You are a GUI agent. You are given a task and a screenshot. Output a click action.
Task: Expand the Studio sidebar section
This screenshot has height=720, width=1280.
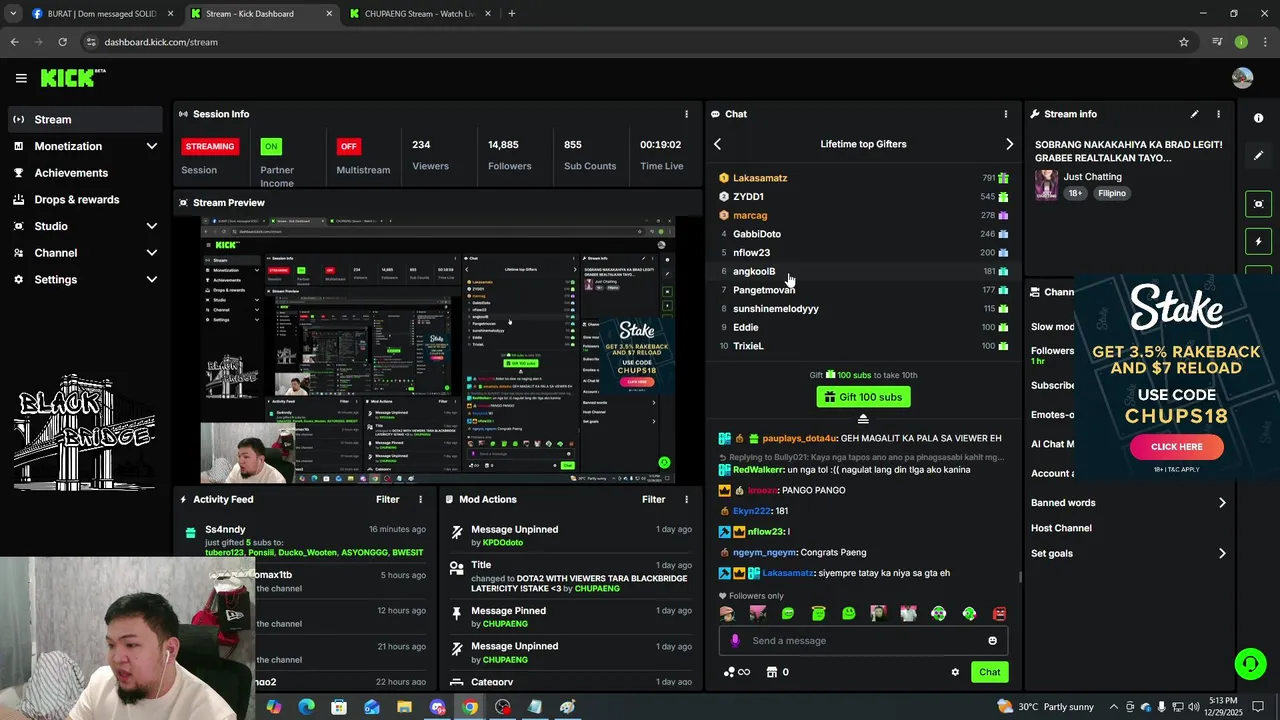point(151,226)
